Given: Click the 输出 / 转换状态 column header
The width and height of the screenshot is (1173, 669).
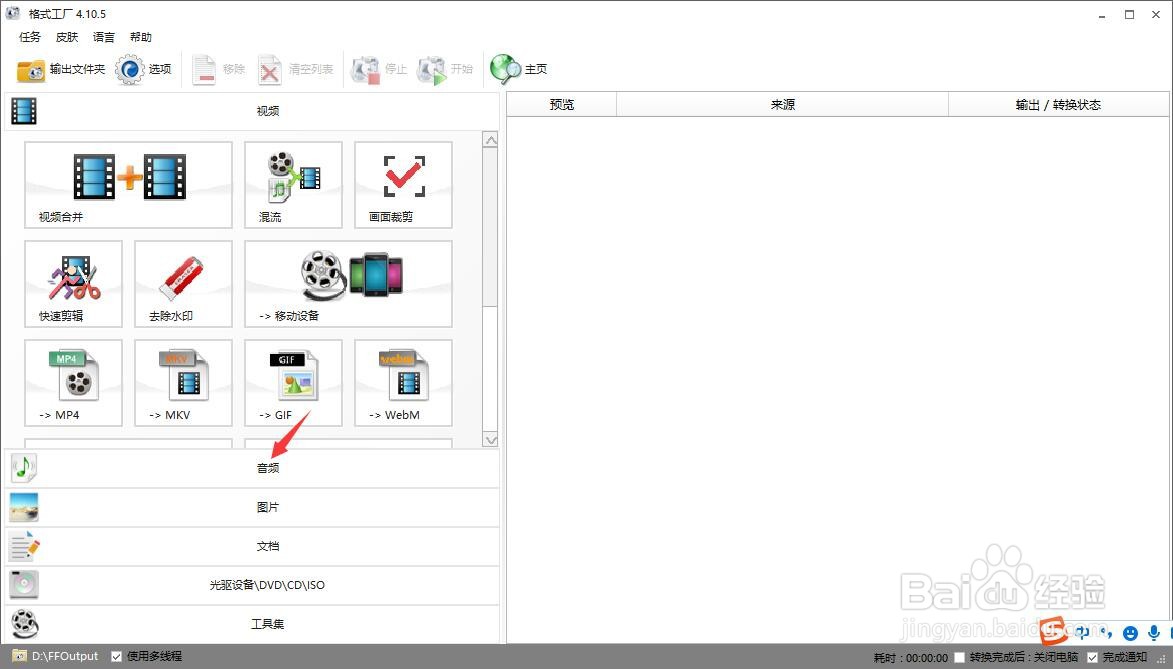Looking at the screenshot, I should tap(1059, 105).
